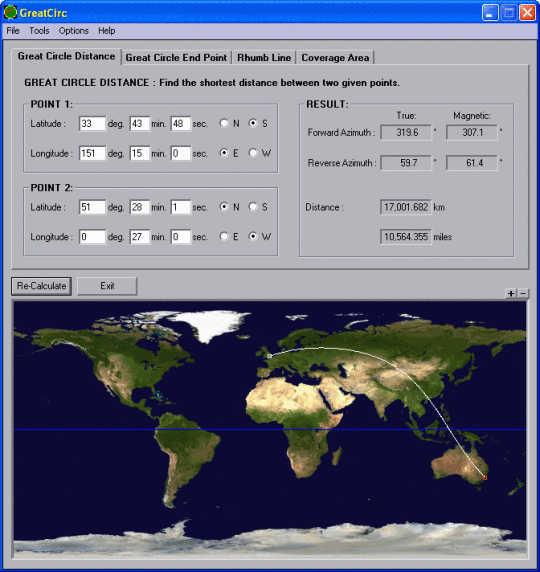The image size is (540, 572).
Task: Switch to Great Circle End Point tab
Action: pos(176,58)
